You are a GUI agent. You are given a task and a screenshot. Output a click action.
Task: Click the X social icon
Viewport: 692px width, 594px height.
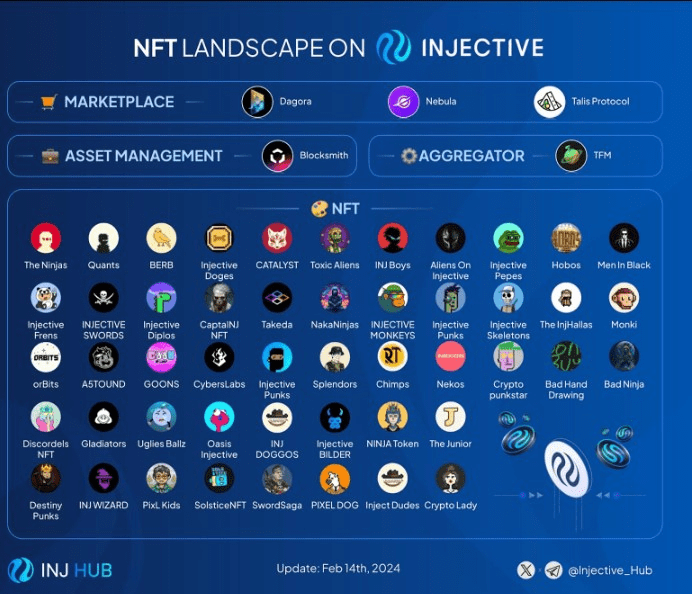click(526, 570)
